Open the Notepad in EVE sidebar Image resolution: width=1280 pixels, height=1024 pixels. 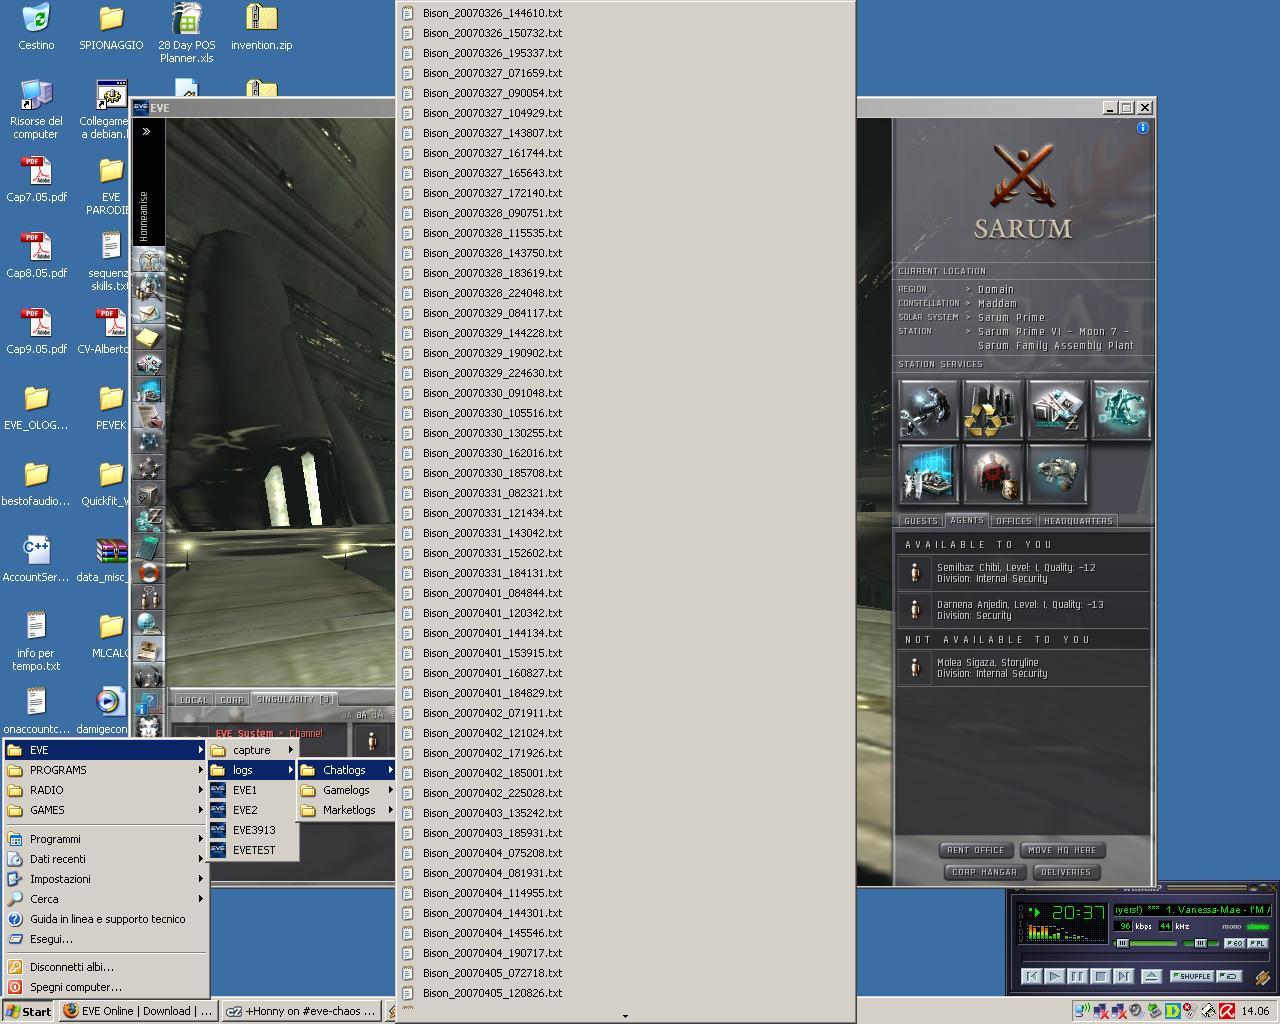point(149,339)
